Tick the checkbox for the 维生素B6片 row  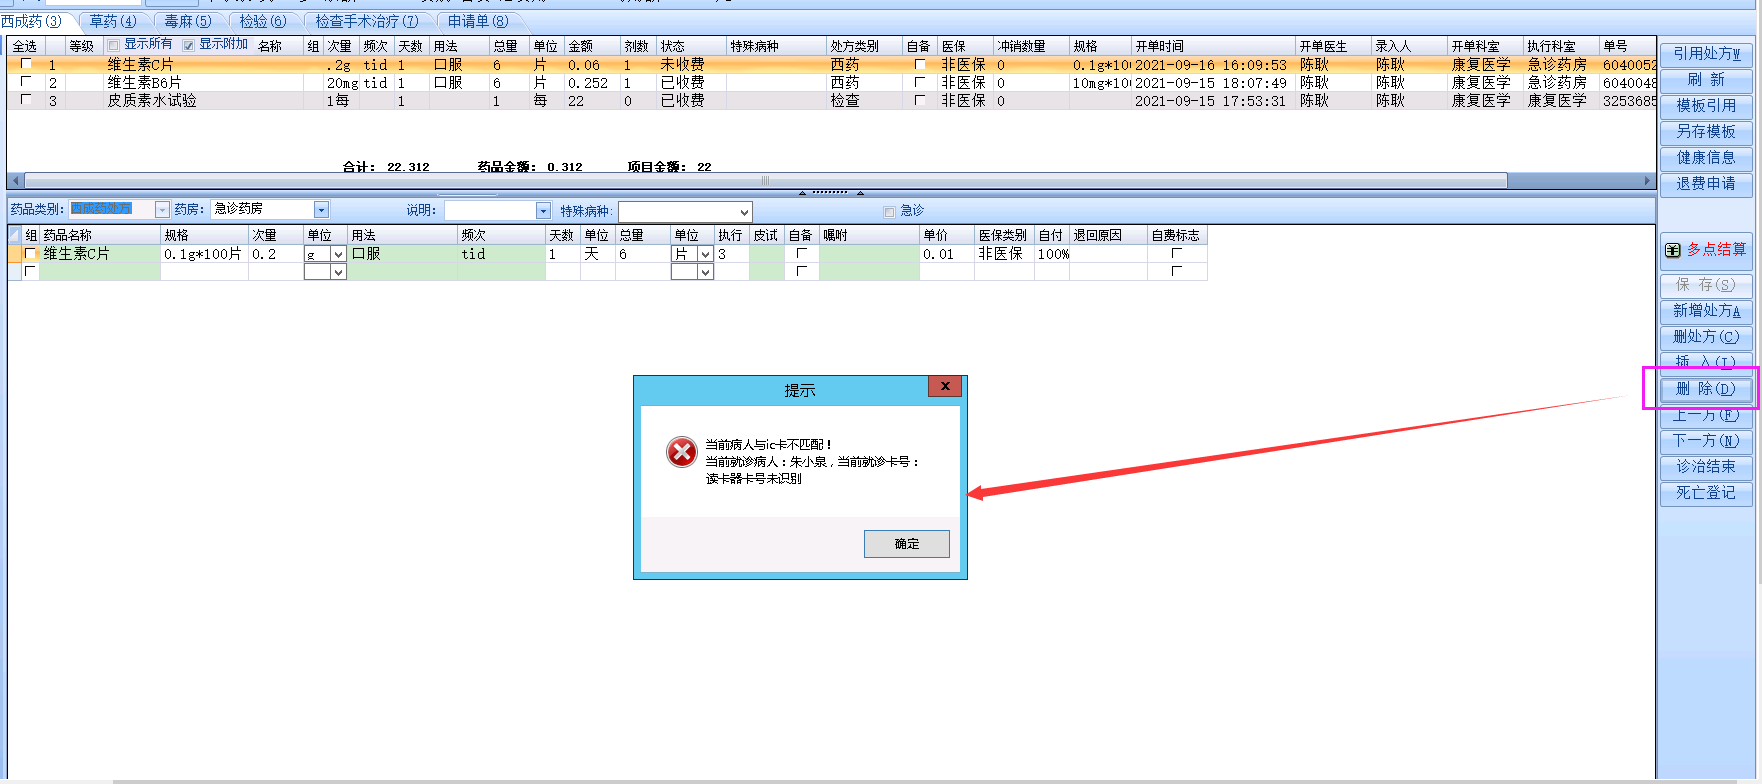(26, 82)
